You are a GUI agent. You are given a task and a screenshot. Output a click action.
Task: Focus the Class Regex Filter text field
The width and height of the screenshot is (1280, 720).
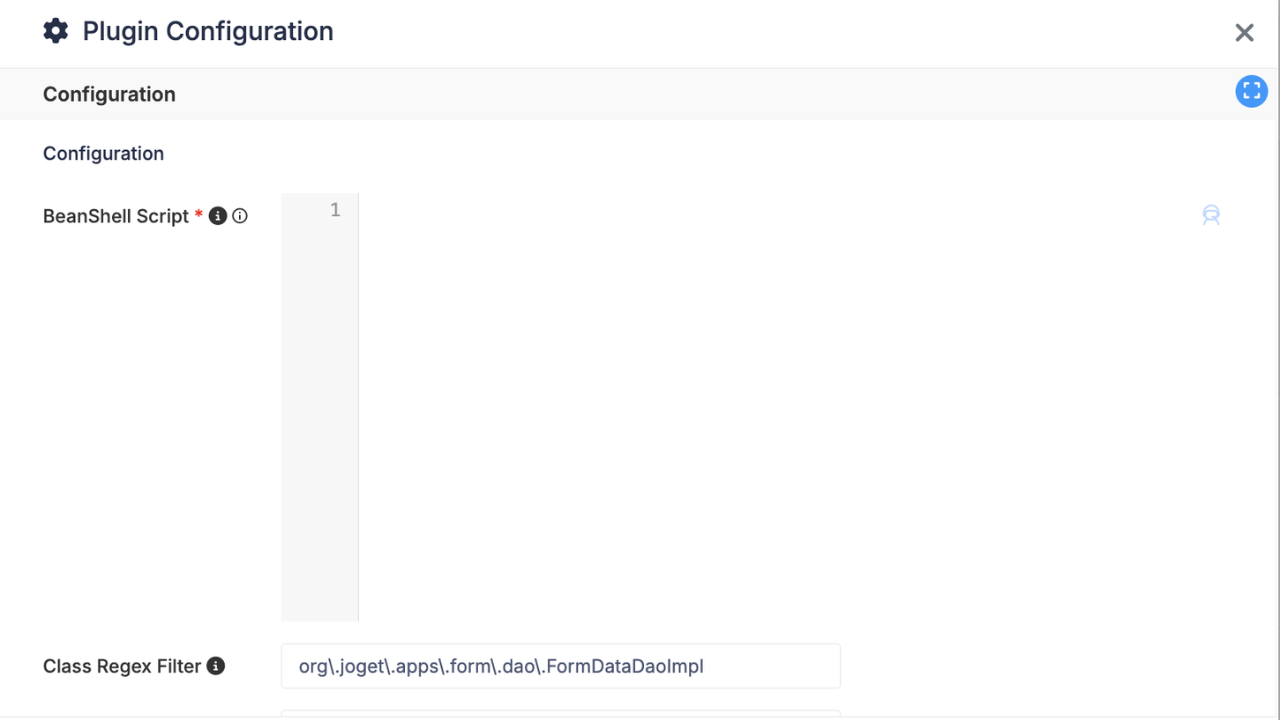coord(561,666)
